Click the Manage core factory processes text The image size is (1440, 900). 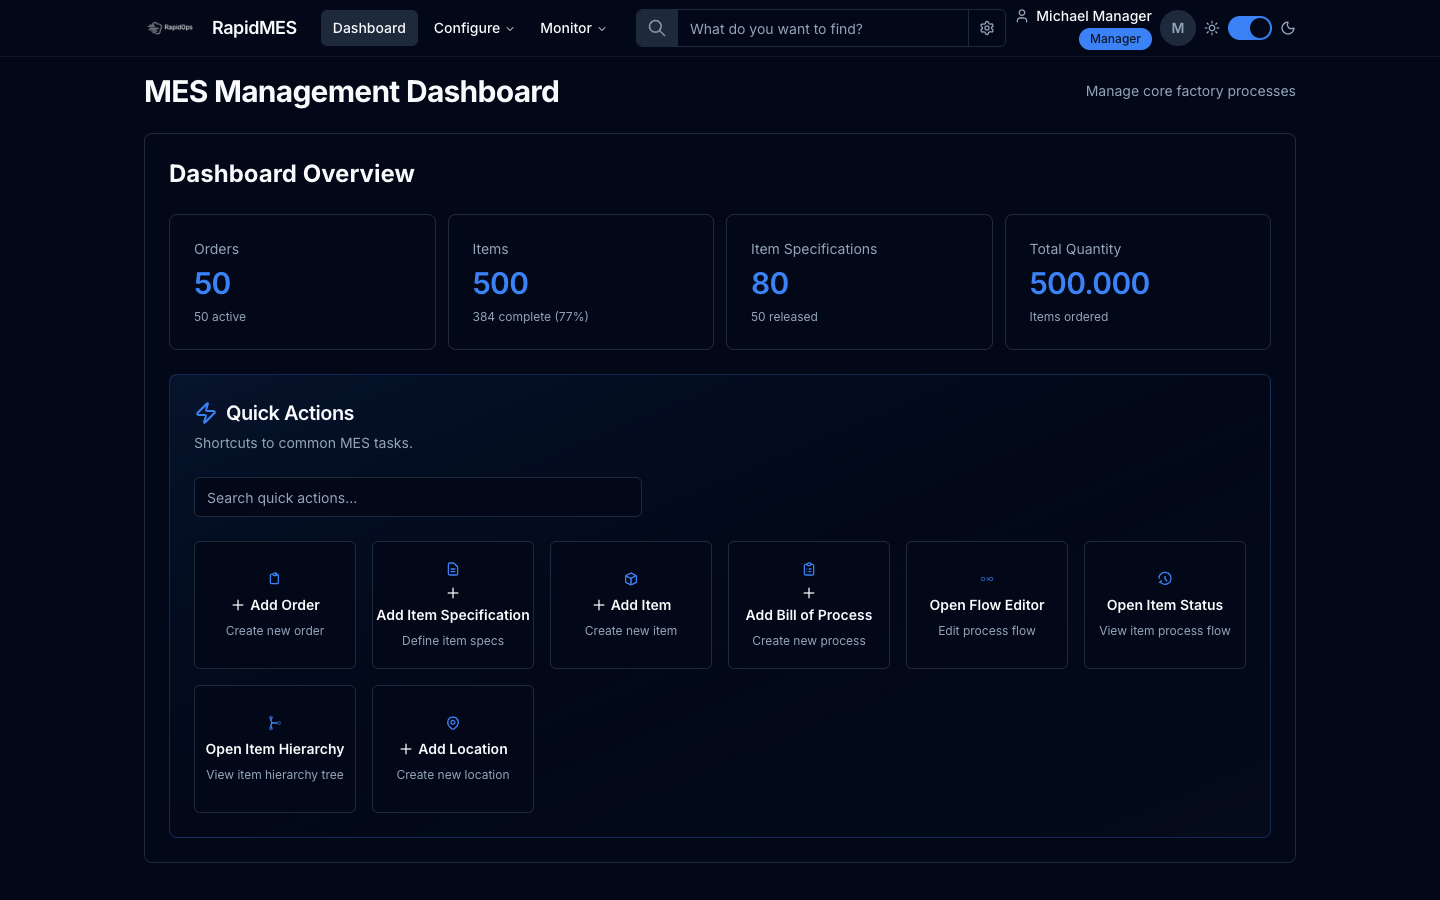[1191, 91]
